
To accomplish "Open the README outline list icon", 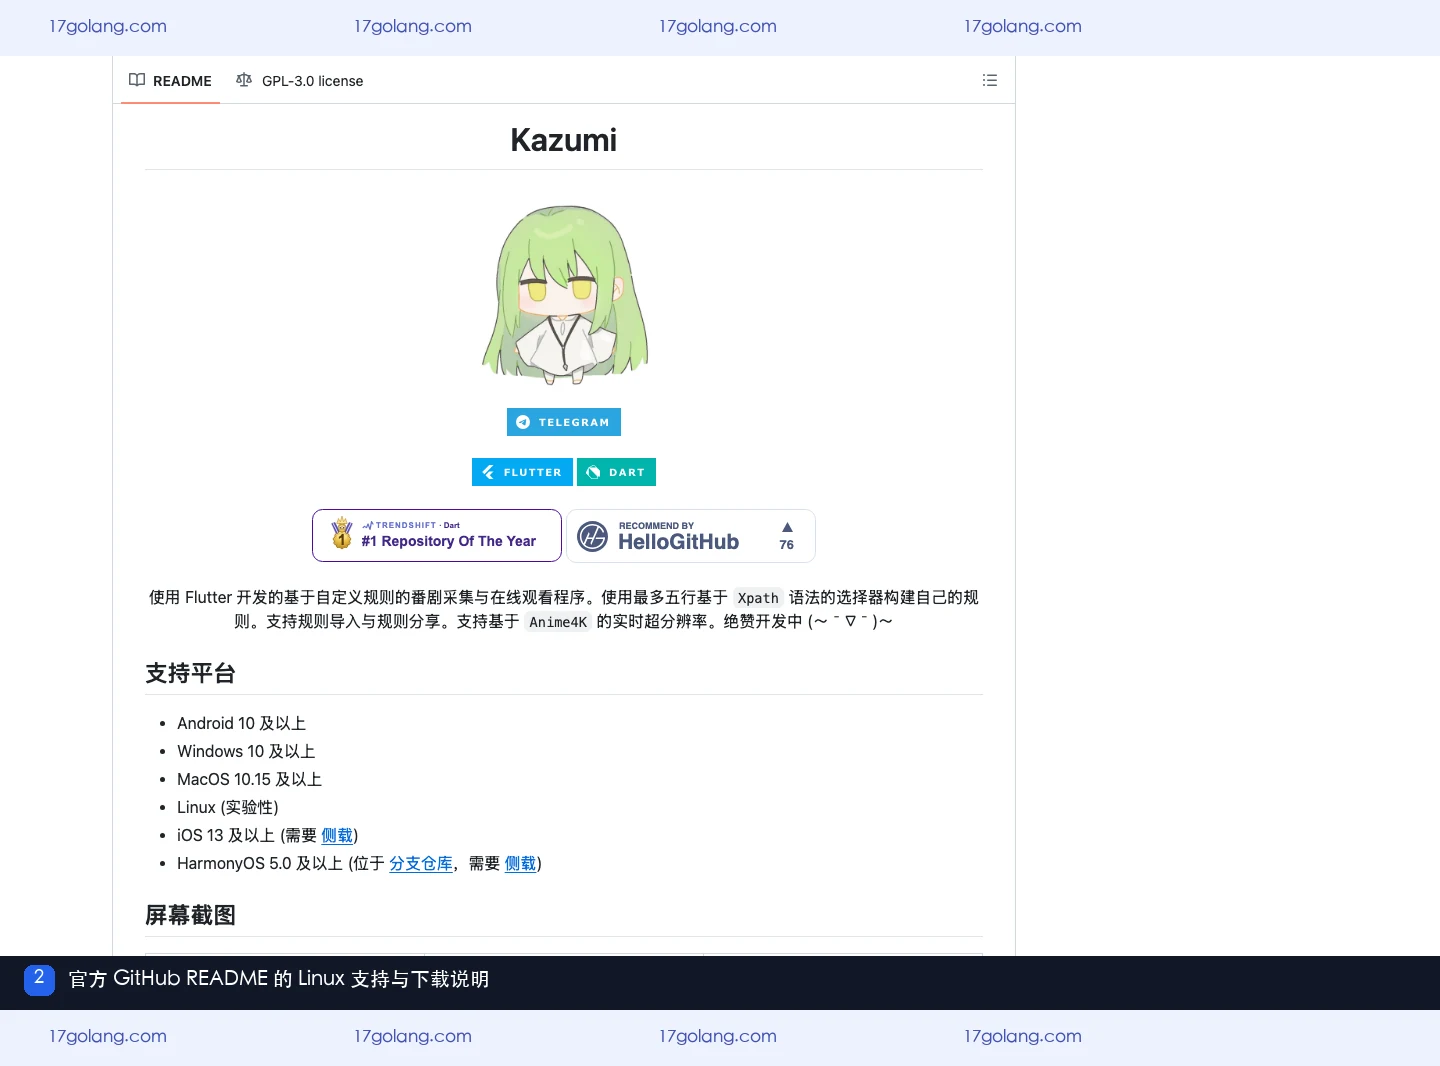I will pyautogui.click(x=990, y=80).
